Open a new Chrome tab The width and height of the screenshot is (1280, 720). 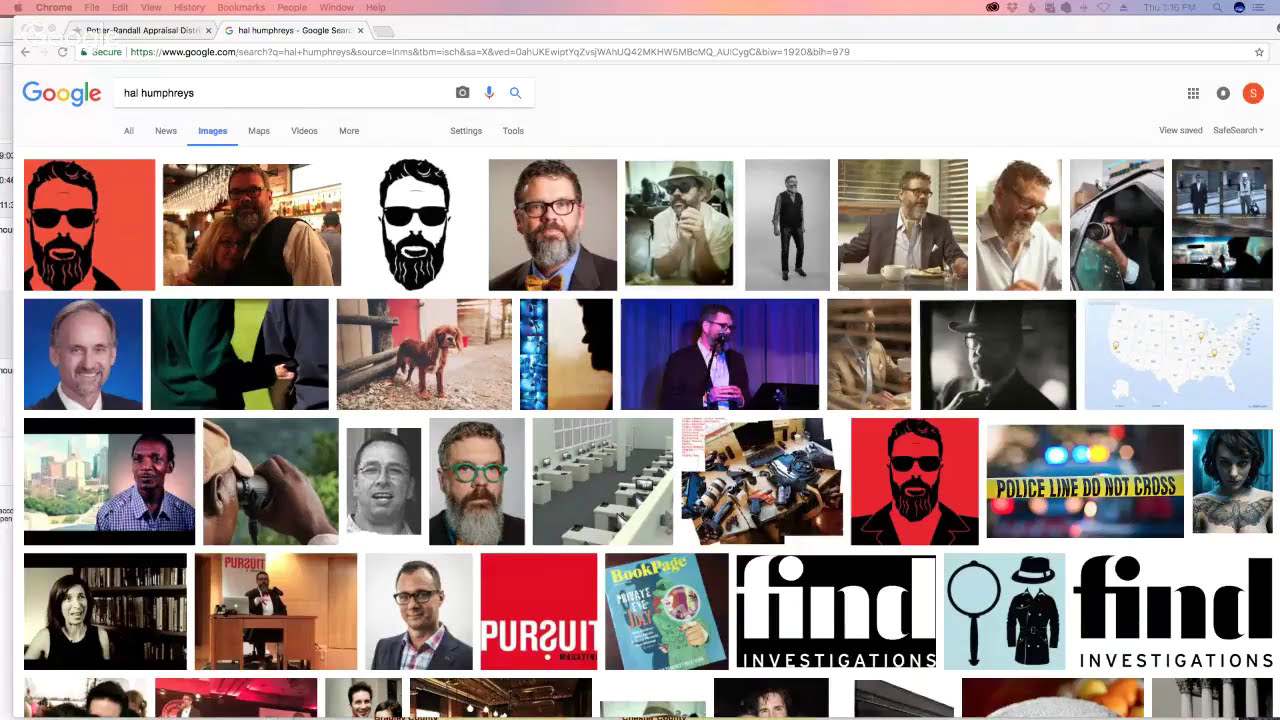pos(383,31)
